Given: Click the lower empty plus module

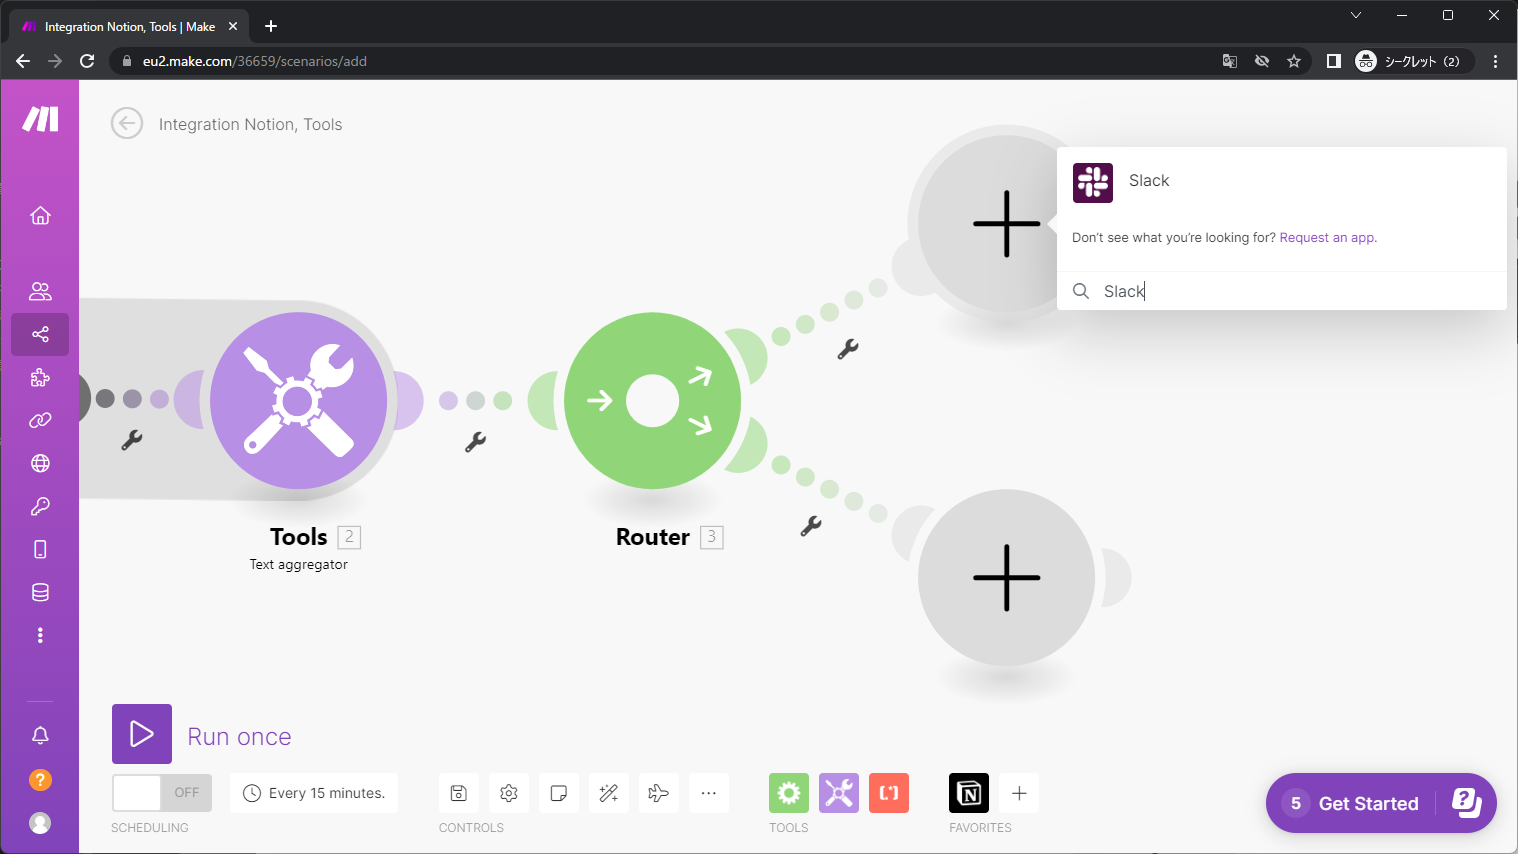Looking at the screenshot, I should [1006, 578].
